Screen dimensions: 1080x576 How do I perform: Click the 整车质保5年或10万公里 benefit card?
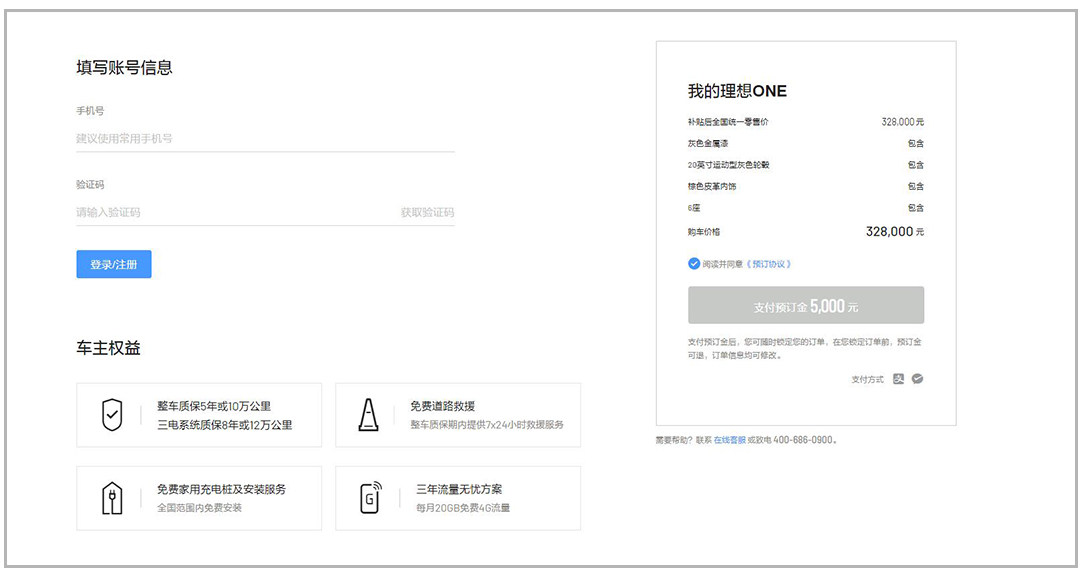point(199,415)
